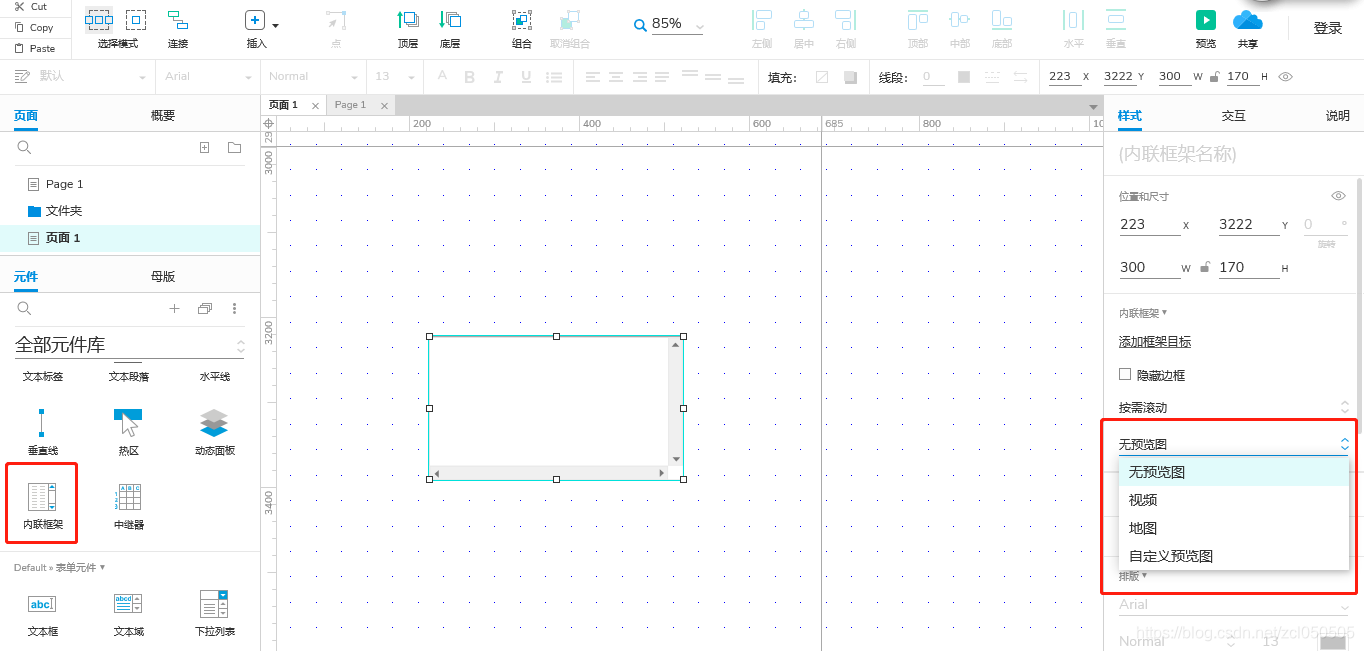Switch to the 概要 outline tab

(x=163, y=116)
